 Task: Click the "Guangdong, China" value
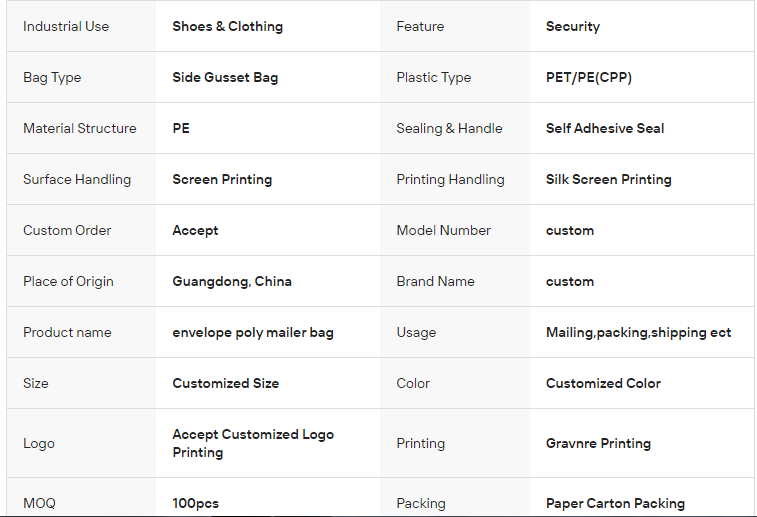[232, 281]
